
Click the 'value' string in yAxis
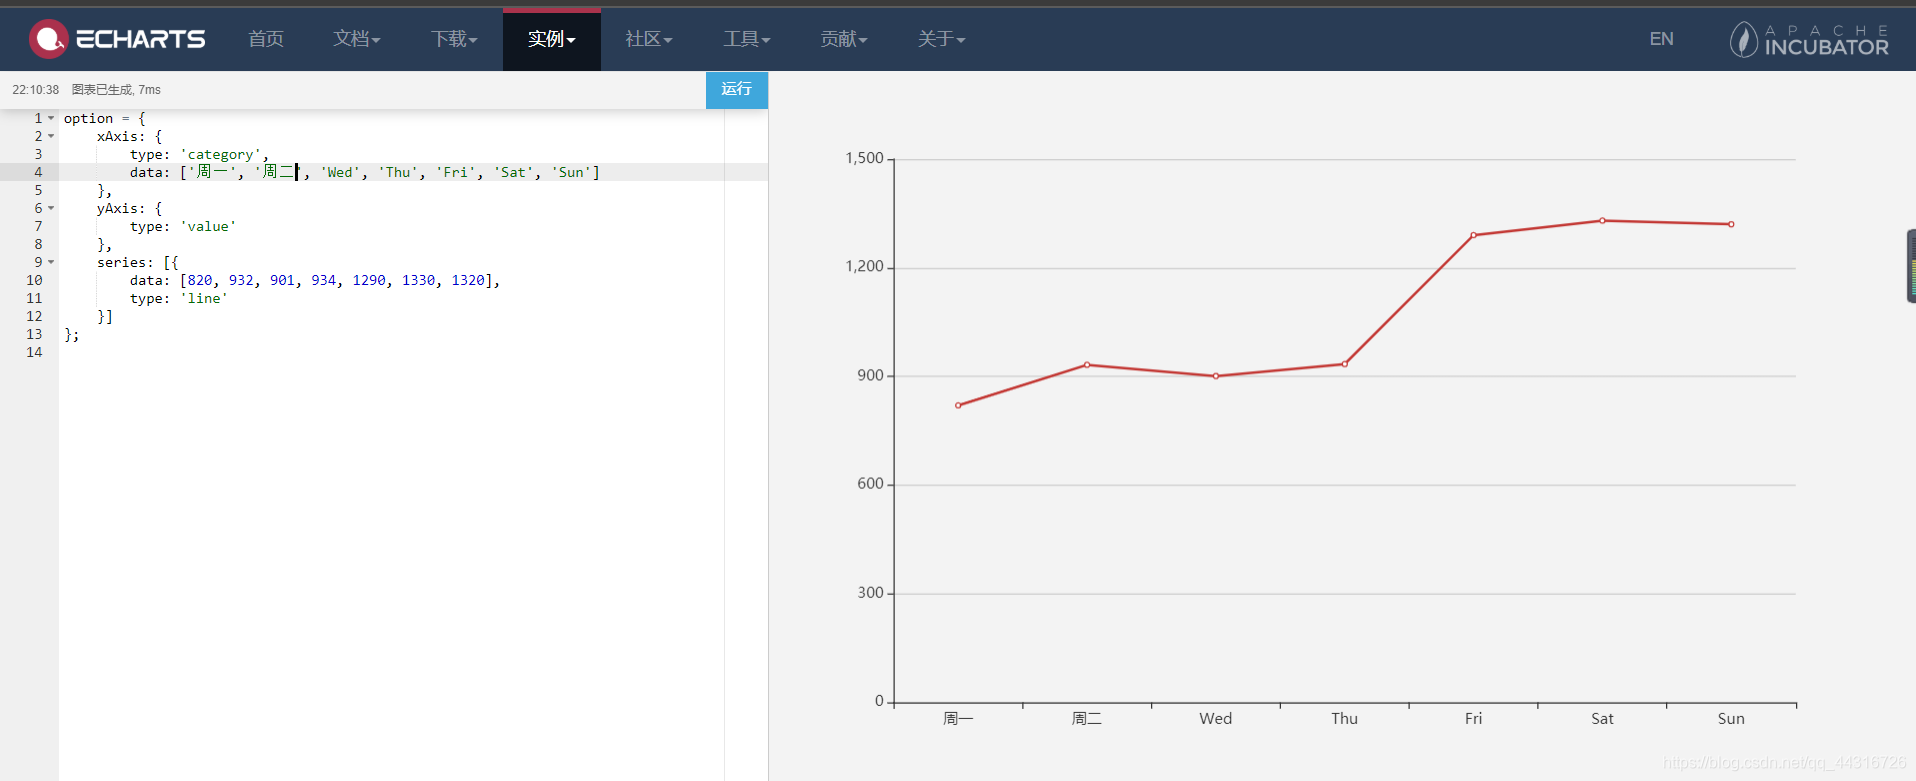[x=208, y=226]
